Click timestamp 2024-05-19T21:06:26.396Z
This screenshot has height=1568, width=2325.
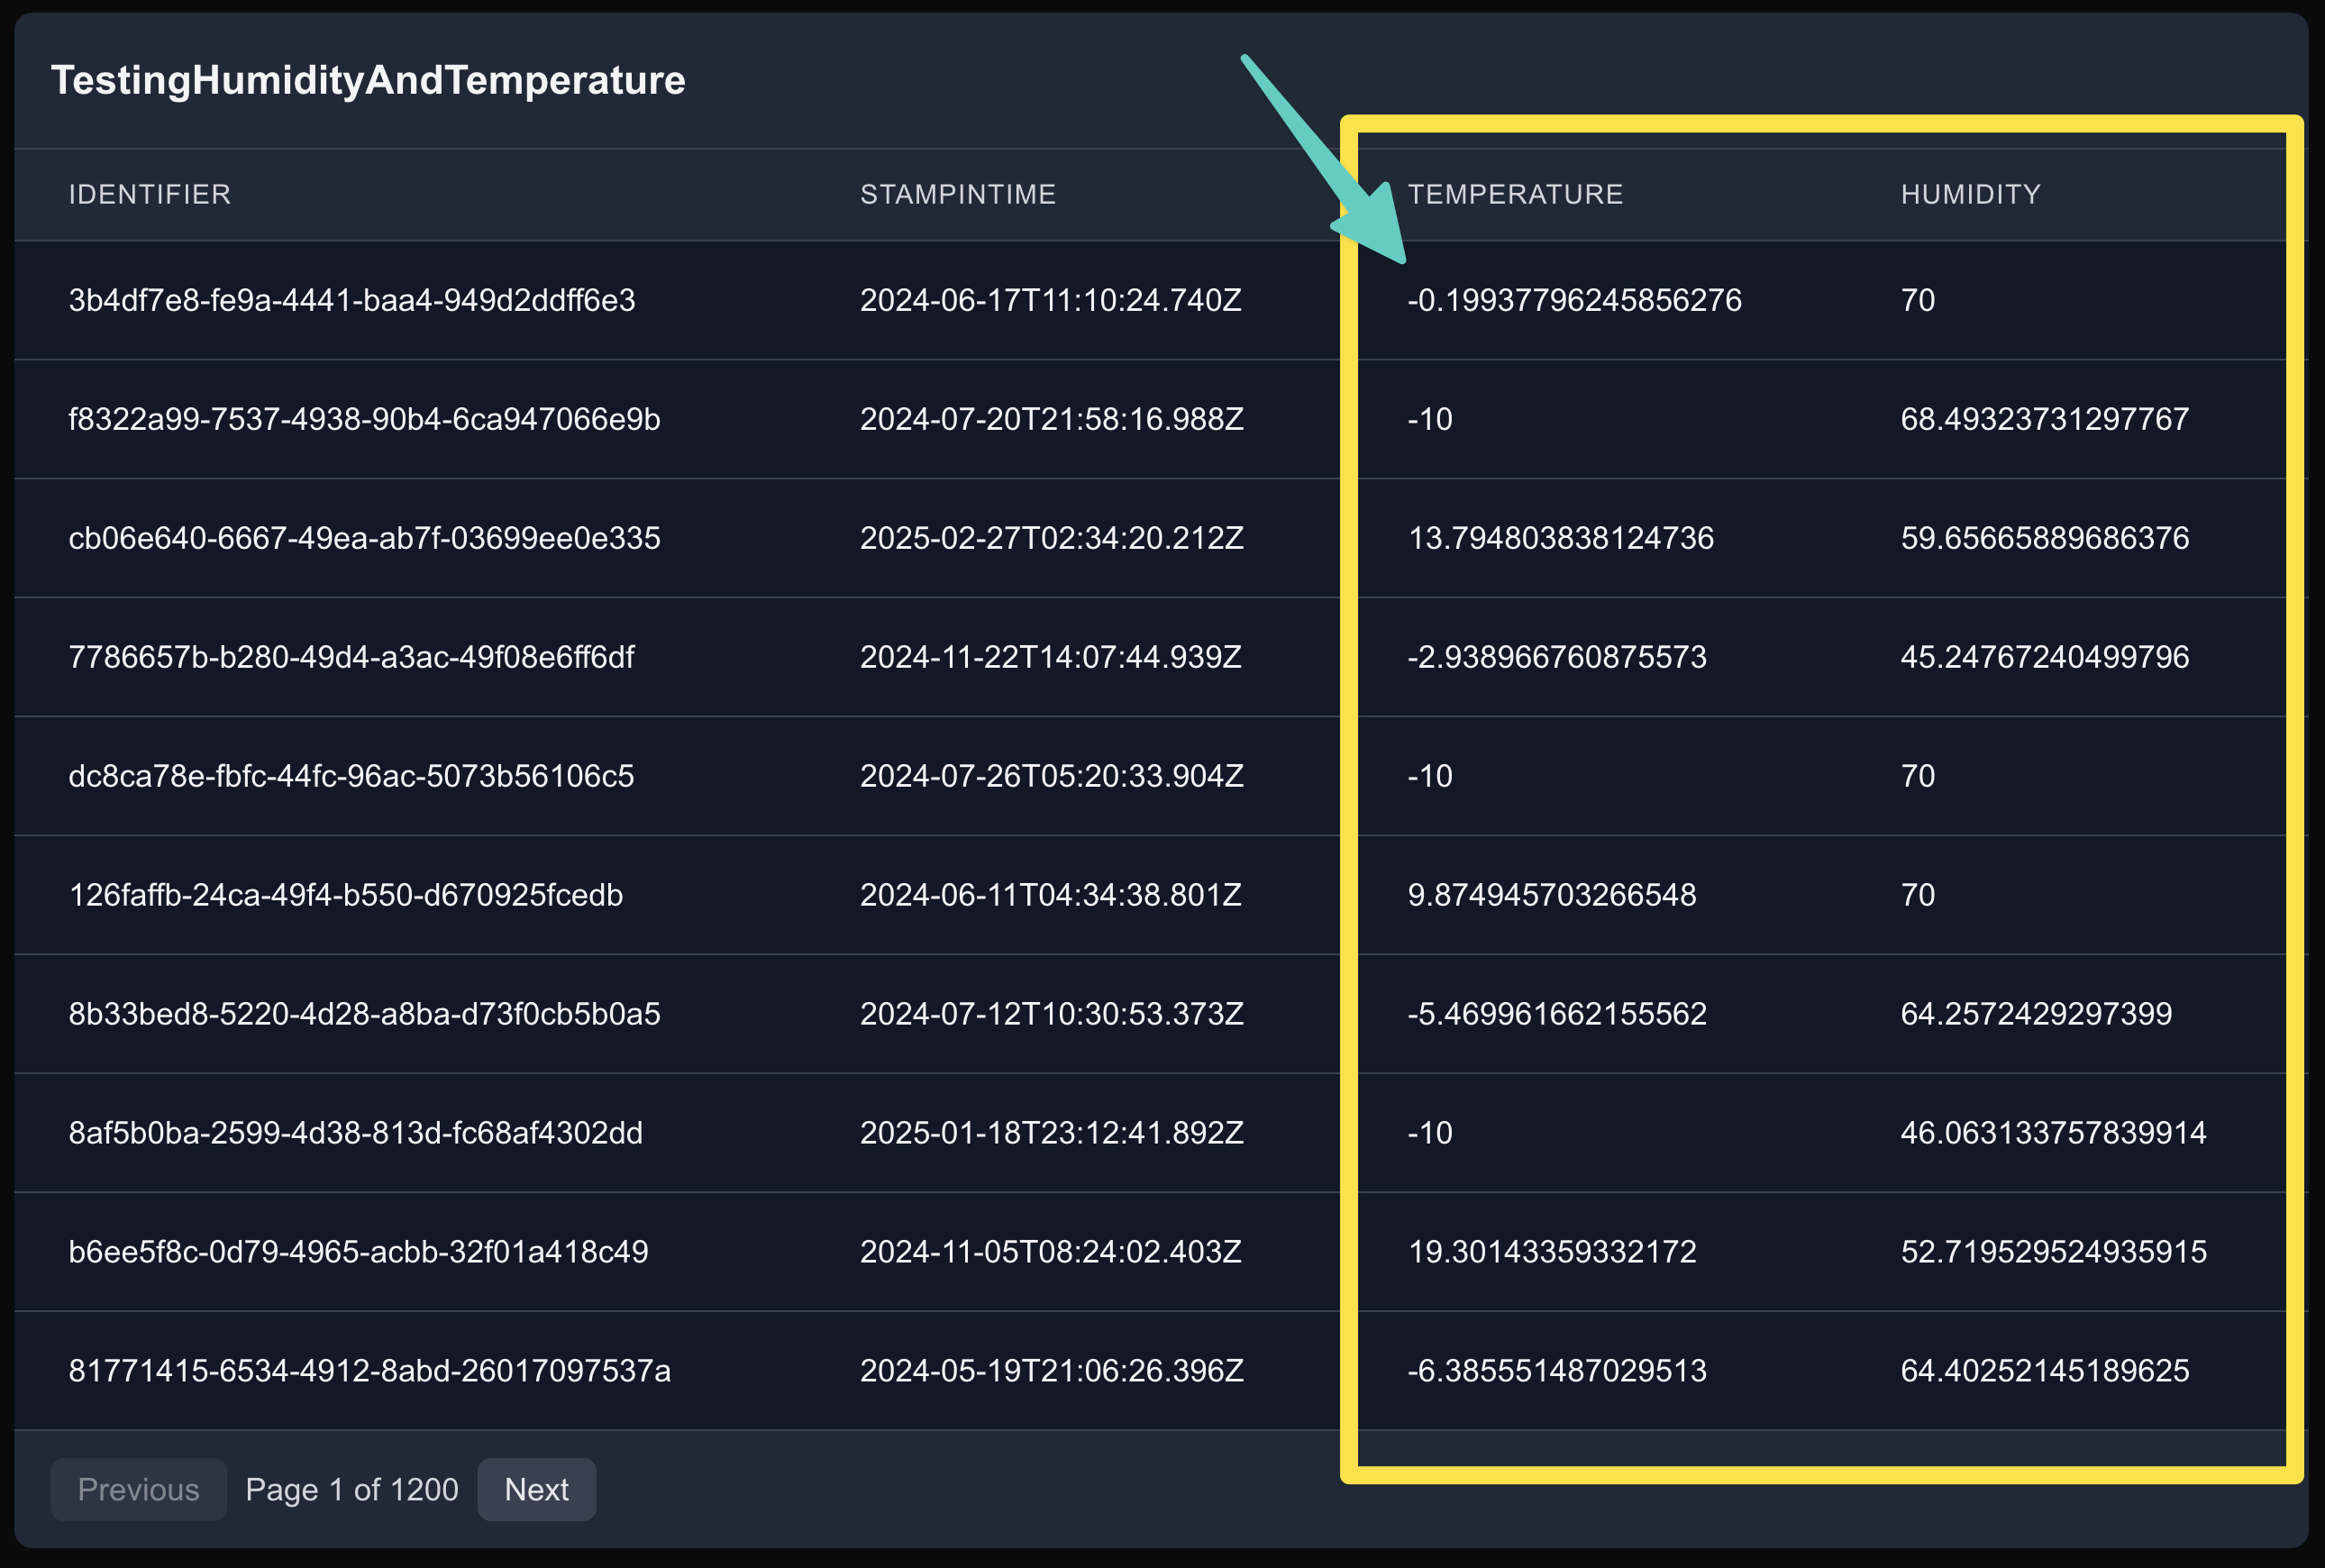[1052, 1371]
